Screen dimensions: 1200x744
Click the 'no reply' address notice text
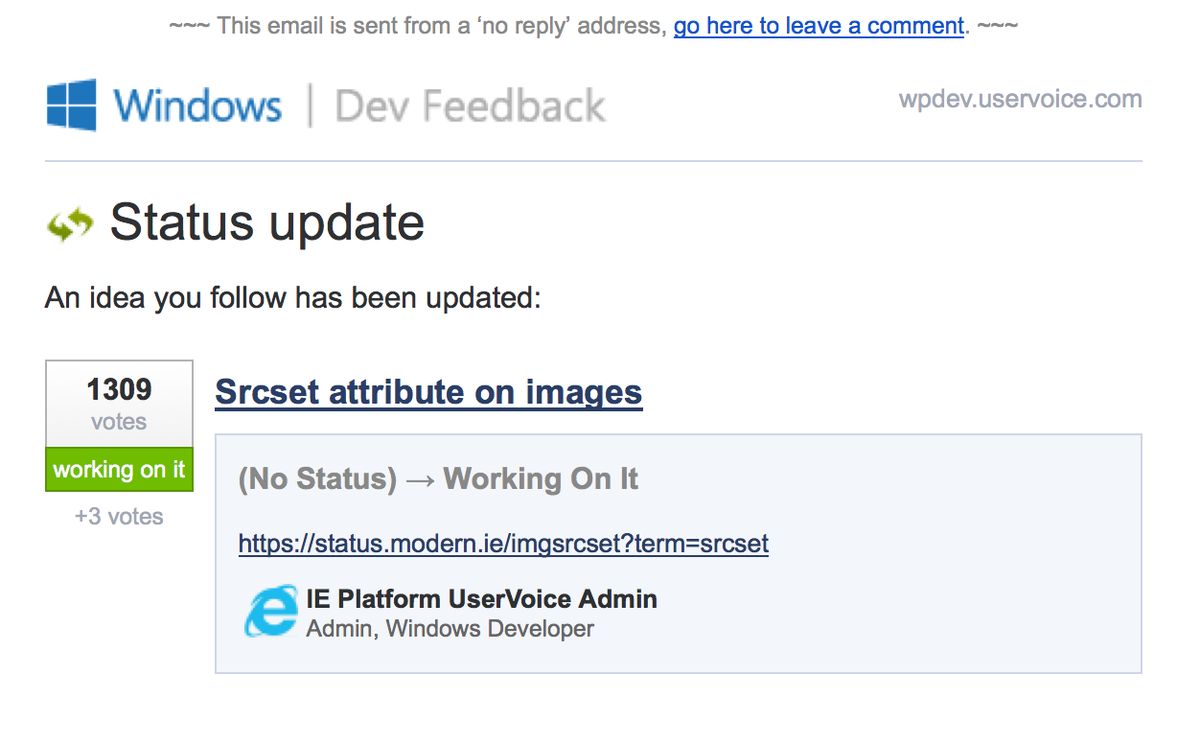pos(420,26)
